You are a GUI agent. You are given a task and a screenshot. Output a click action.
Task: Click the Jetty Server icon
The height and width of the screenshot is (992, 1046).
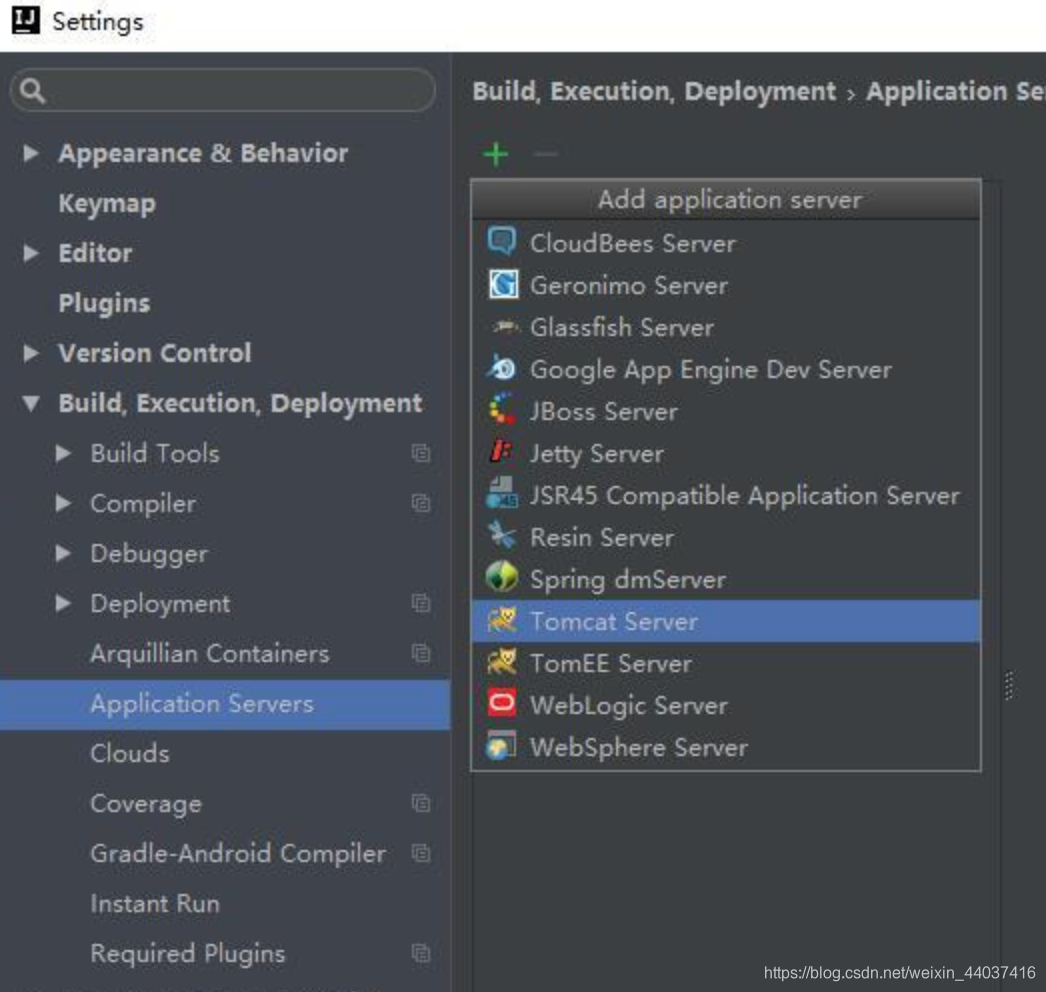[x=502, y=452]
